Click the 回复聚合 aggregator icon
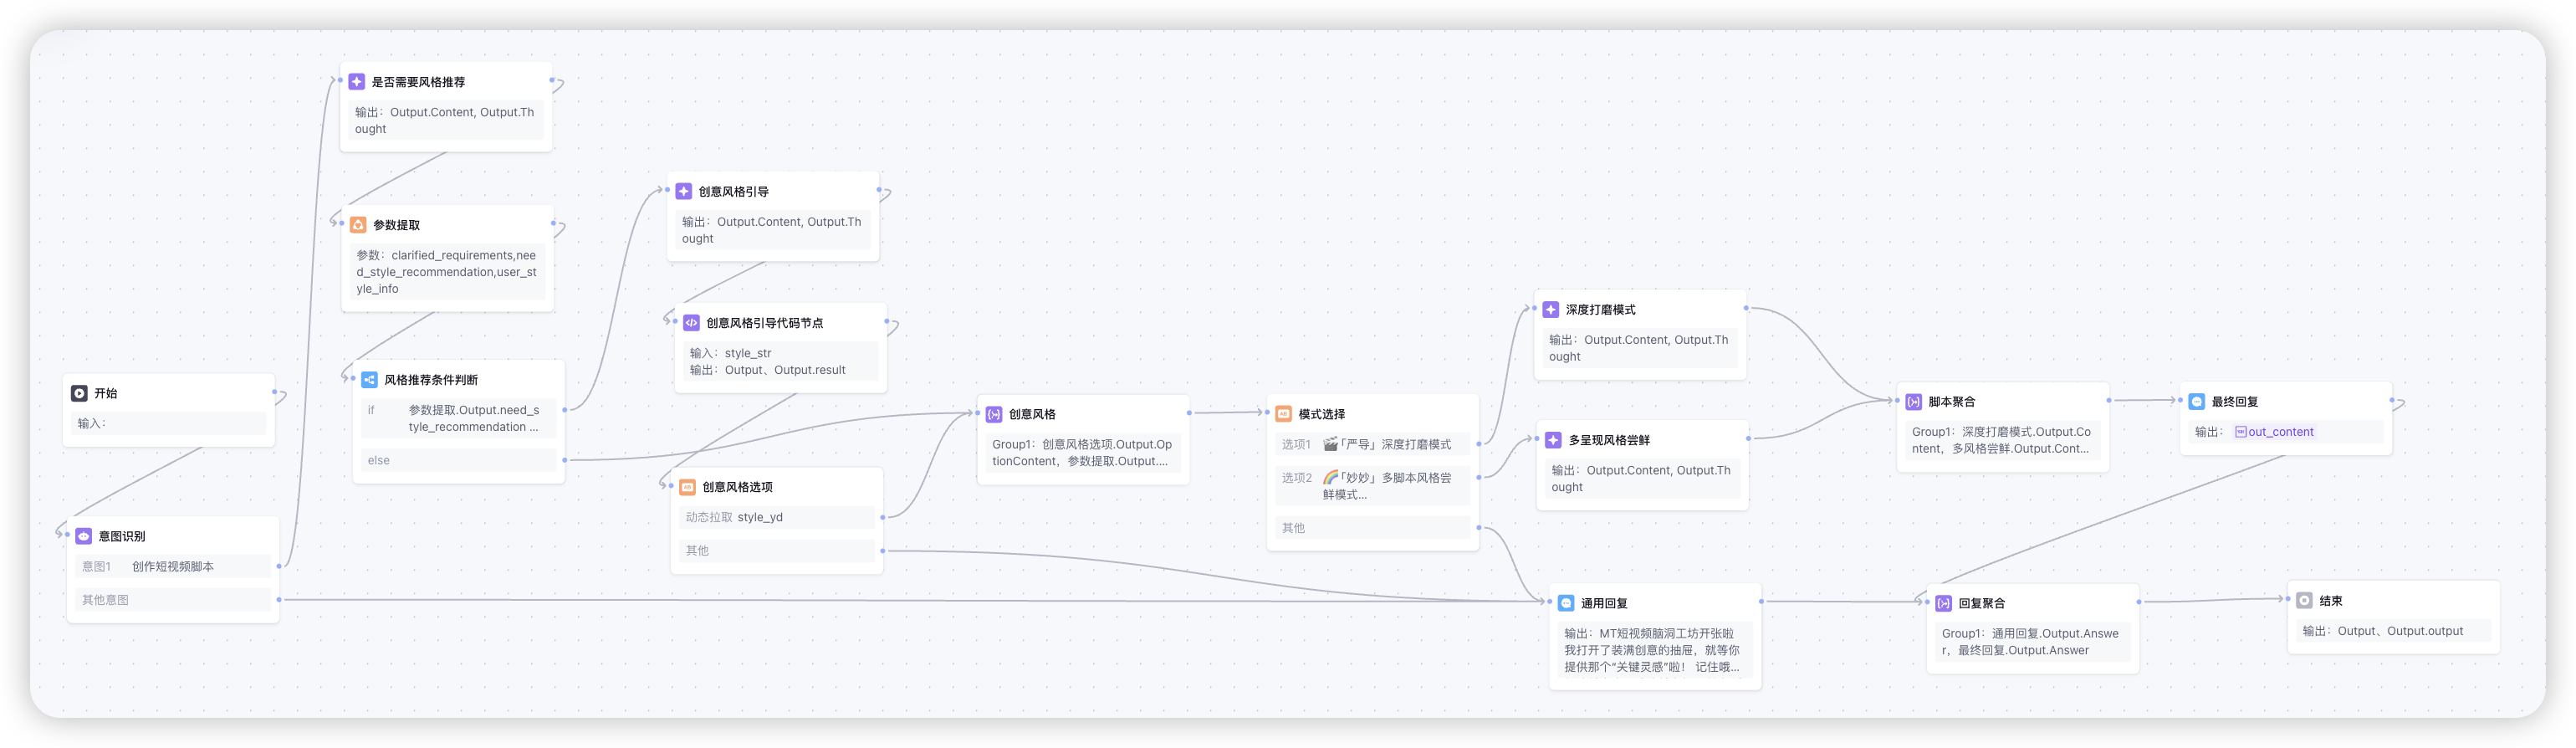The width and height of the screenshot is (2576, 748). pyautogui.click(x=1944, y=603)
